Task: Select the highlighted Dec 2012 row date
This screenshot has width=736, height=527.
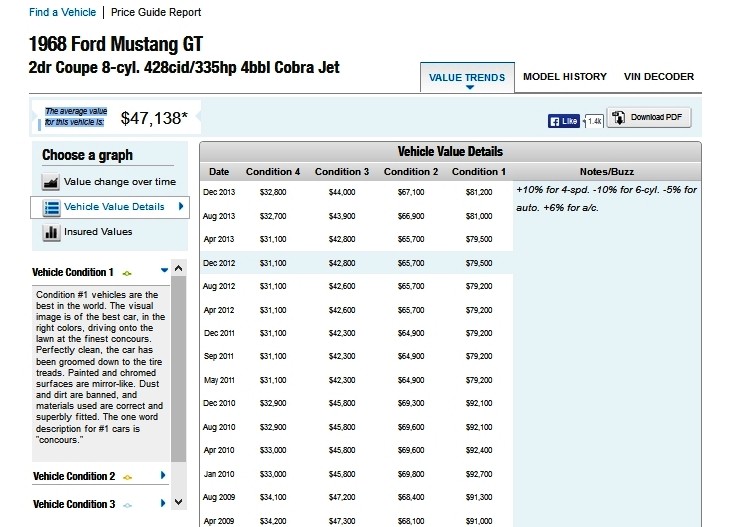Action: pos(219,263)
